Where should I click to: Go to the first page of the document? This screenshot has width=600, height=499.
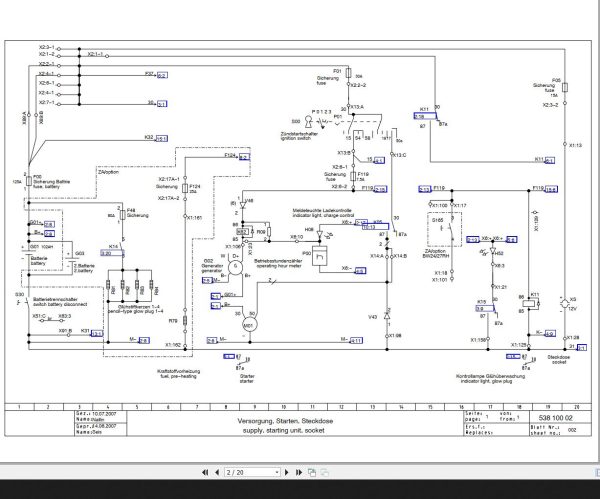(205, 472)
